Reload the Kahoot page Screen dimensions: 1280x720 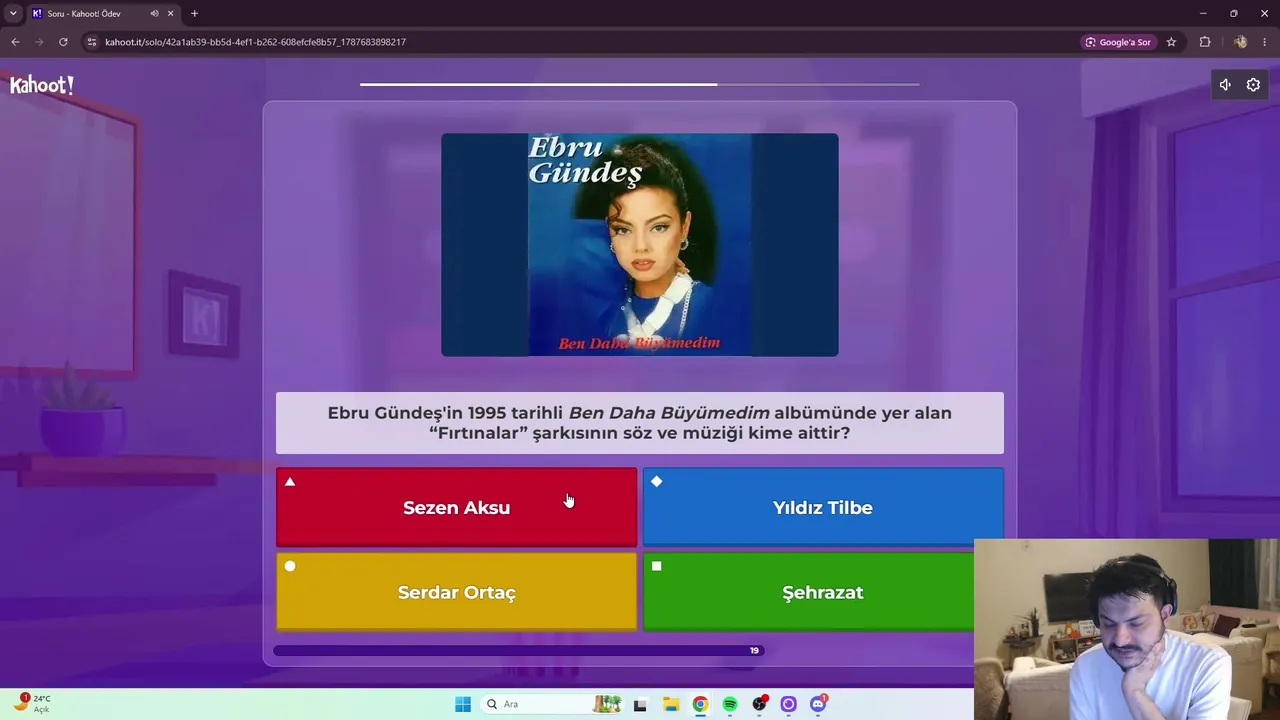click(63, 42)
